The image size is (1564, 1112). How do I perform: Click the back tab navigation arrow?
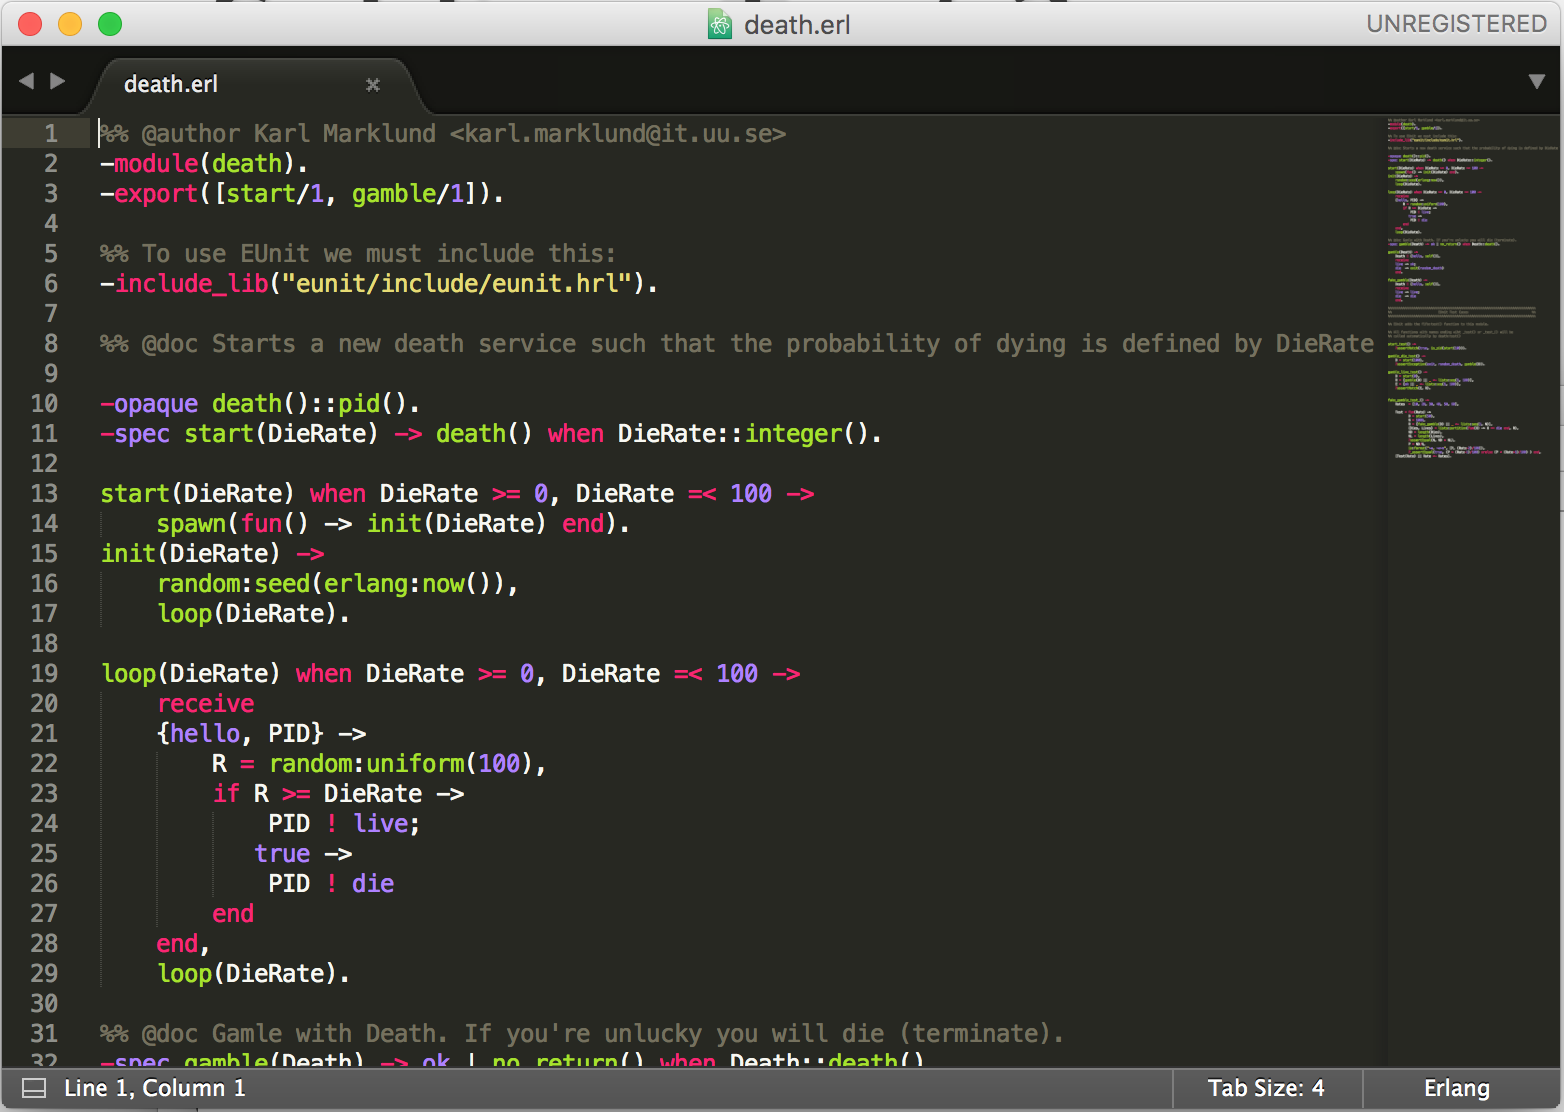pos(26,81)
